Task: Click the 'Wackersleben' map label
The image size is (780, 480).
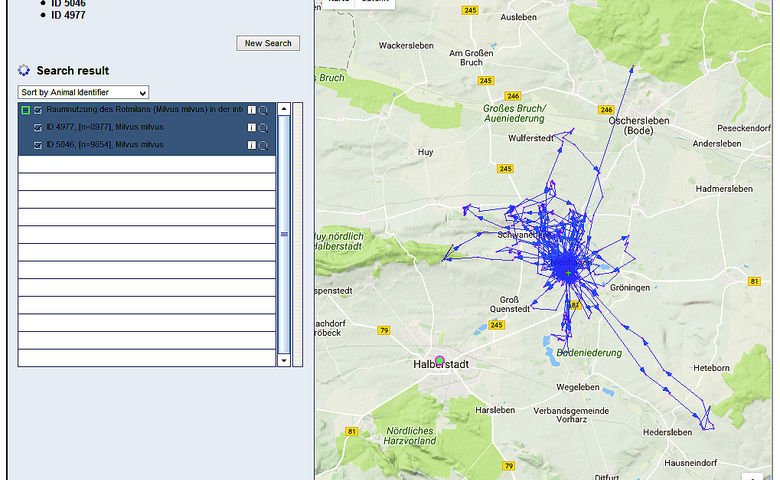Action: pos(406,46)
